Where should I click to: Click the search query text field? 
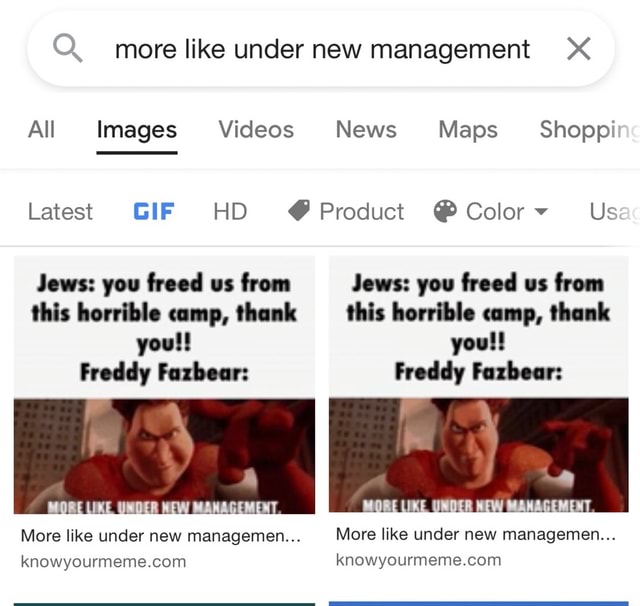click(x=322, y=49)
